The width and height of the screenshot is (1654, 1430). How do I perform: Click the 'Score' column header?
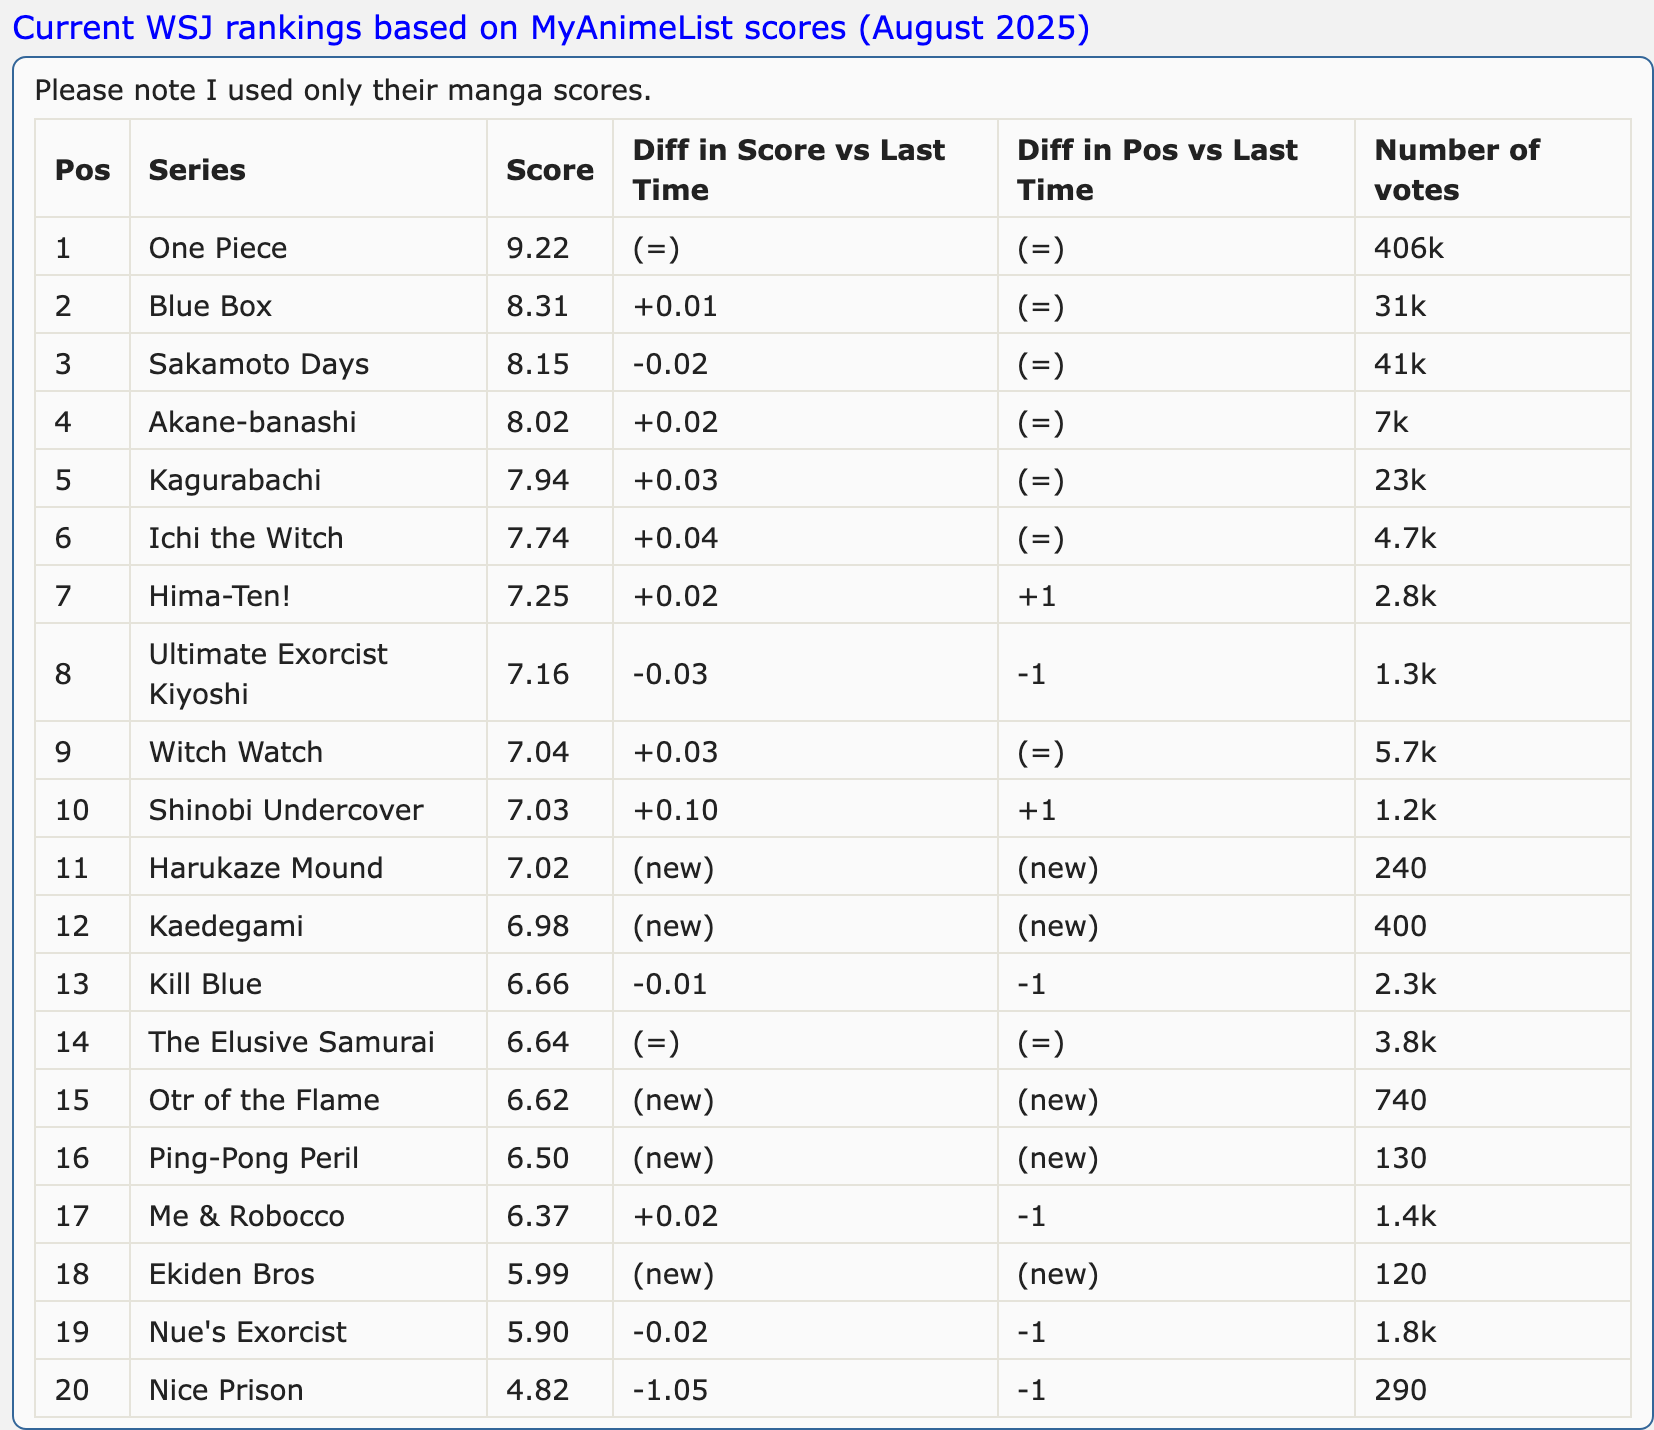pos(550,170)
